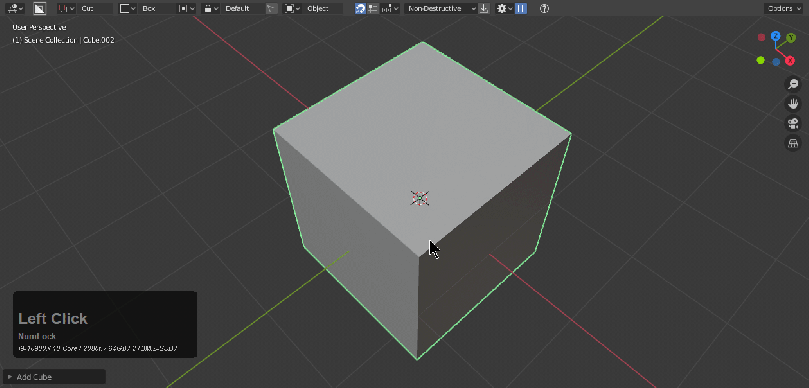Click the pan hand viewport icon
Screen dimensions: 809x388
tap(793, 103)
